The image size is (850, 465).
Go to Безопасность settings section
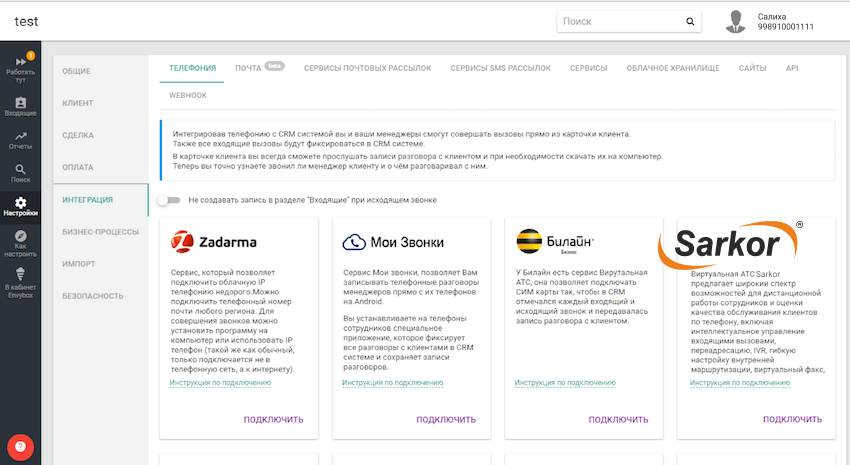coord(93,296)
